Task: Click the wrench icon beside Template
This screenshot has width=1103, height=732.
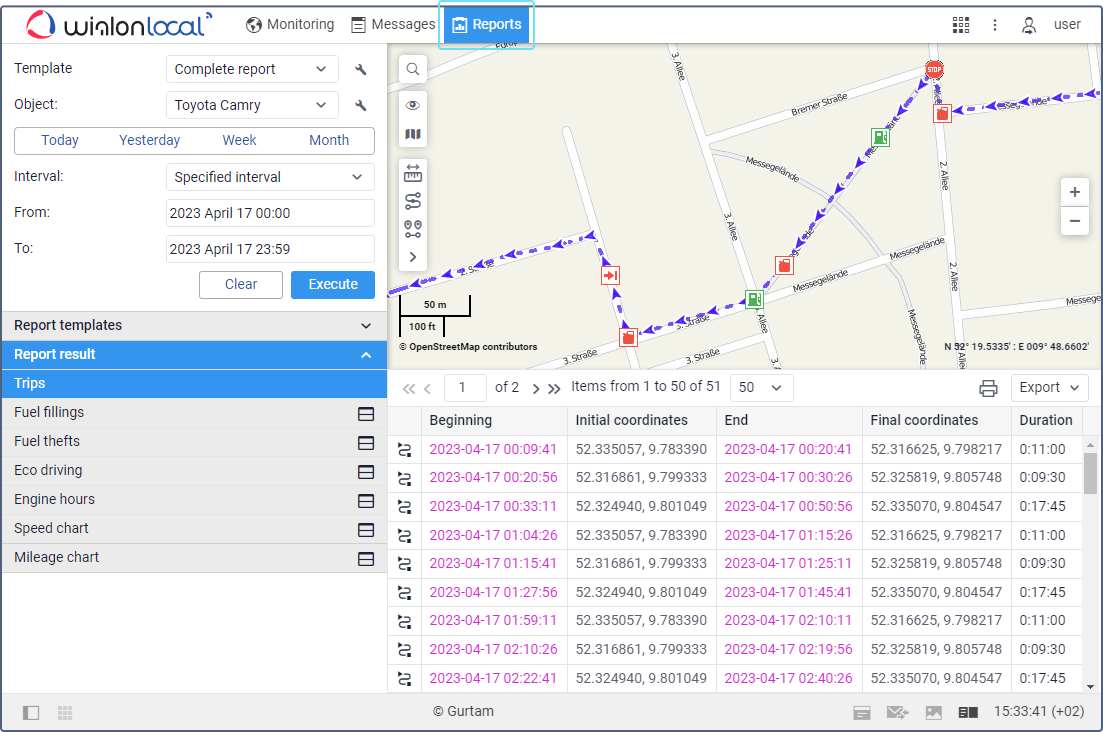Action: (361, 70)
